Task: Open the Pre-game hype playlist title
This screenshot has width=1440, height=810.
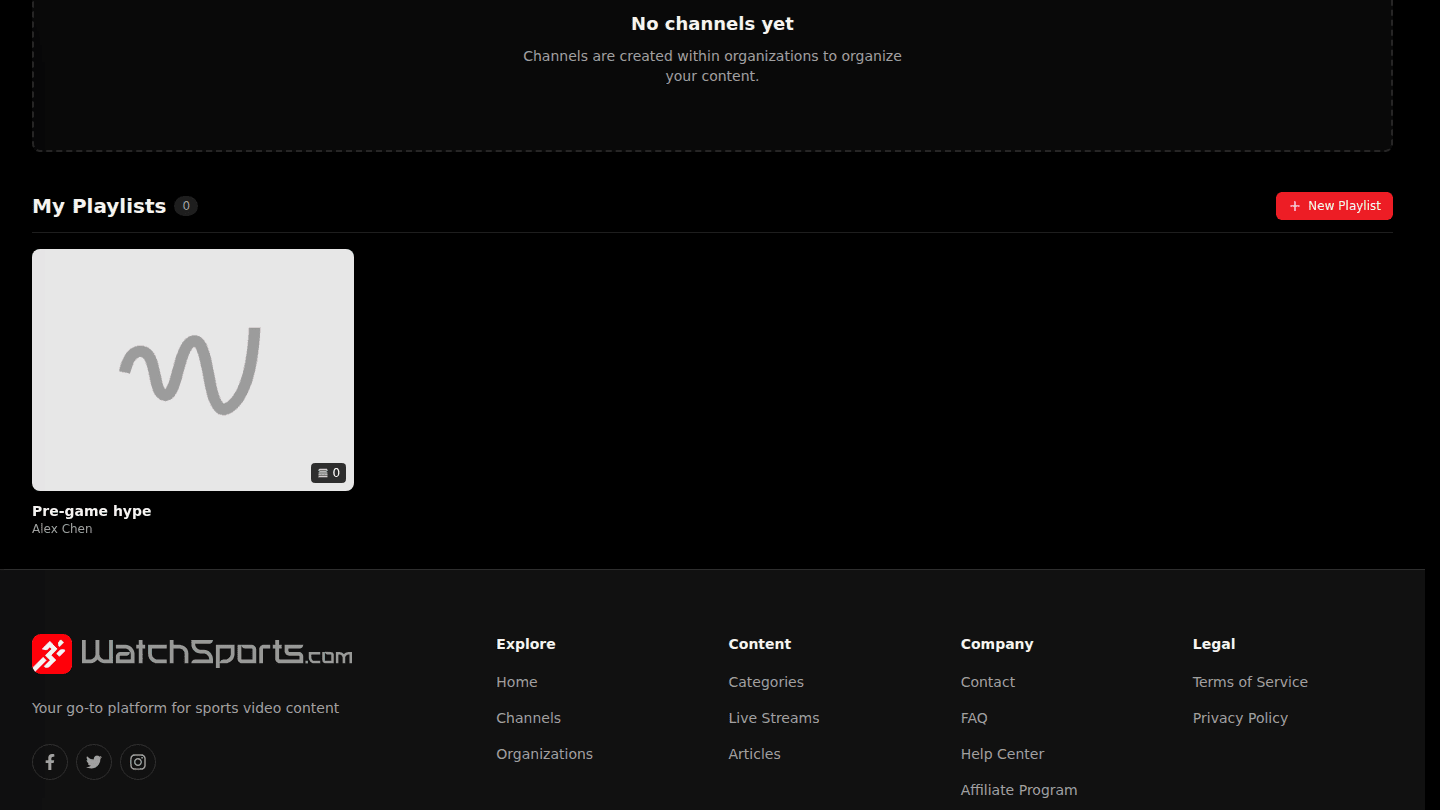Action: point(92,511)
